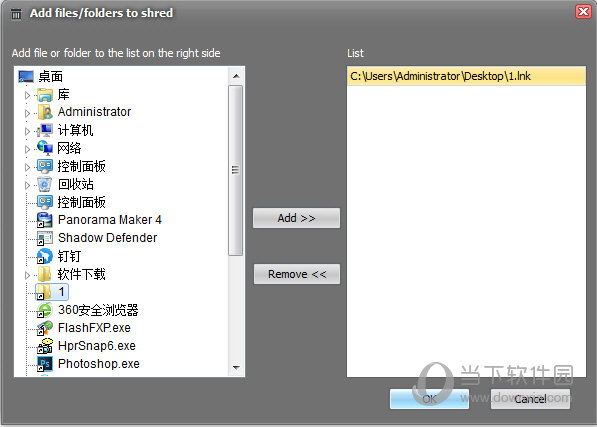Click the Panorama Maker 4 shortcut icon

click(x=45, y=220)
